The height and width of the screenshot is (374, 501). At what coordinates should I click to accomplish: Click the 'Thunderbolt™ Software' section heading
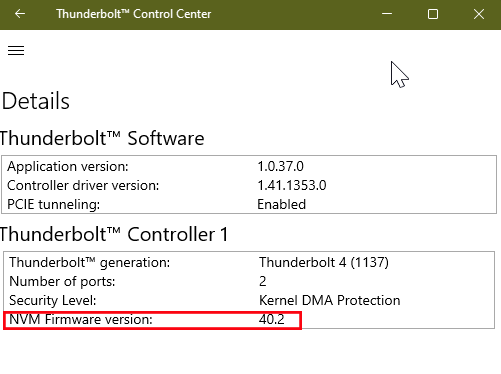[x=102, y=138]
